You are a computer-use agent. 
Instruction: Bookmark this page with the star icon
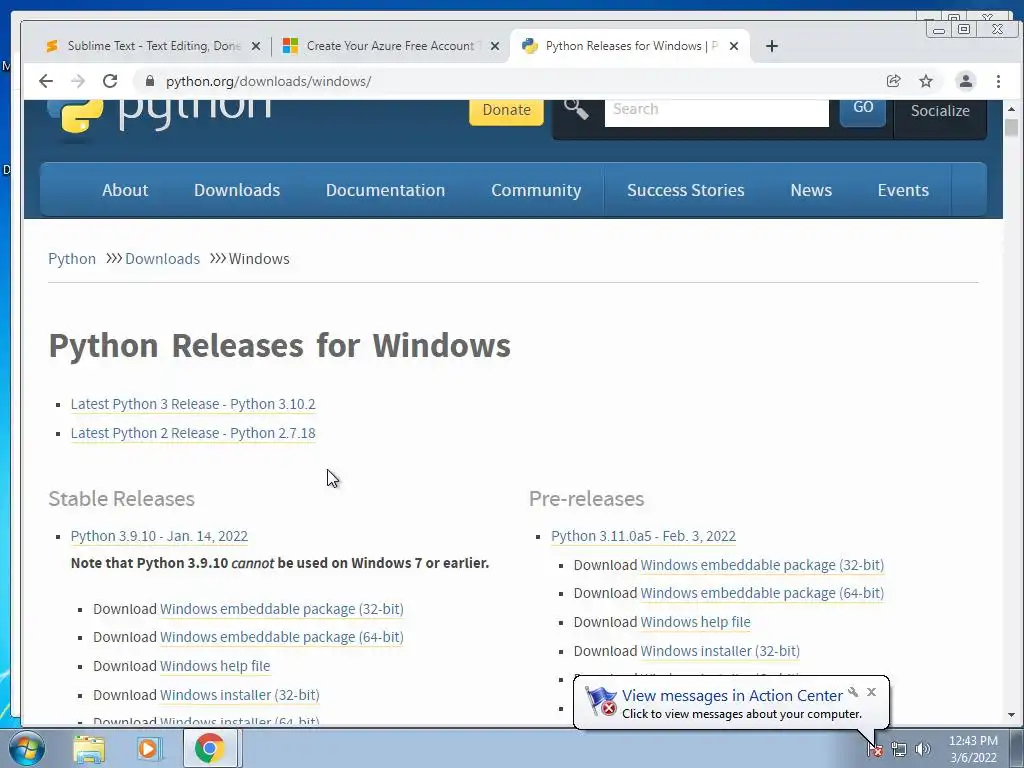click(x=926, y=81)
